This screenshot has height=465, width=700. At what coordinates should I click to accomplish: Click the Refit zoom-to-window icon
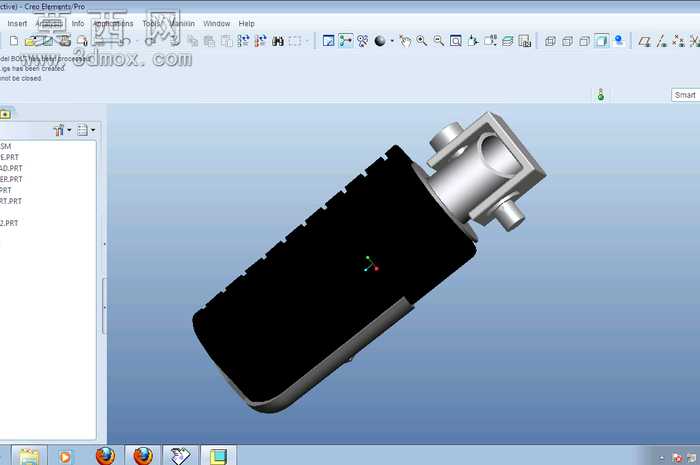tap(456, 41)
